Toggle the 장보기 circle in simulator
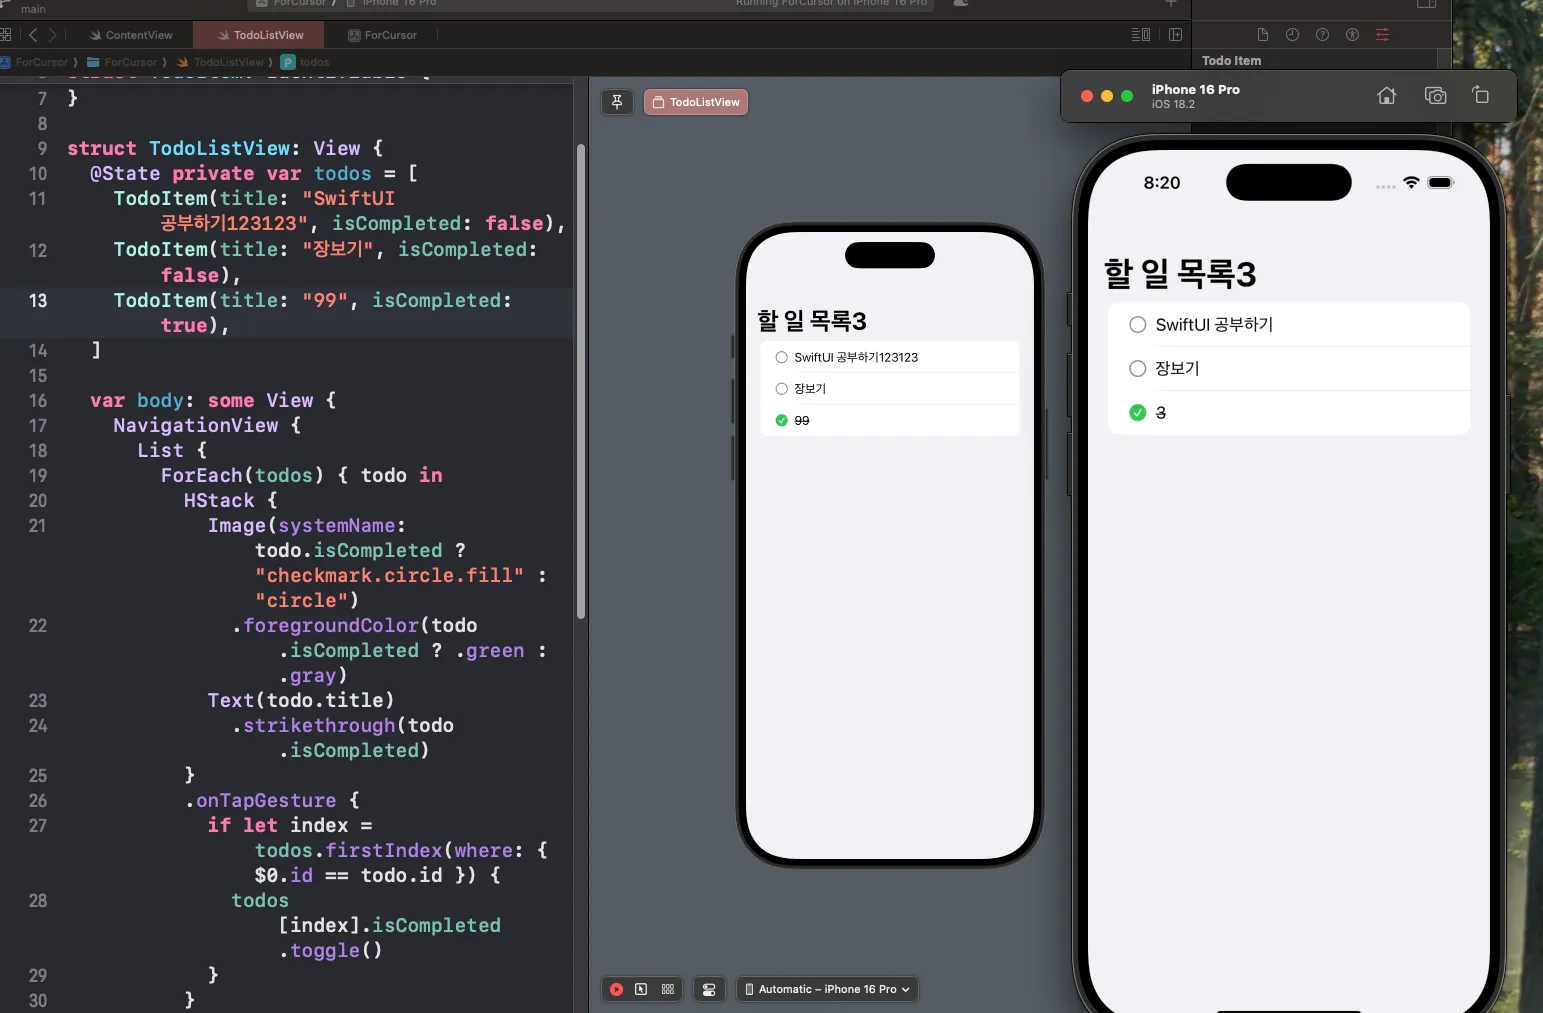Viewport: 1543px width, 1013px height. click(x=1137, y=369)
